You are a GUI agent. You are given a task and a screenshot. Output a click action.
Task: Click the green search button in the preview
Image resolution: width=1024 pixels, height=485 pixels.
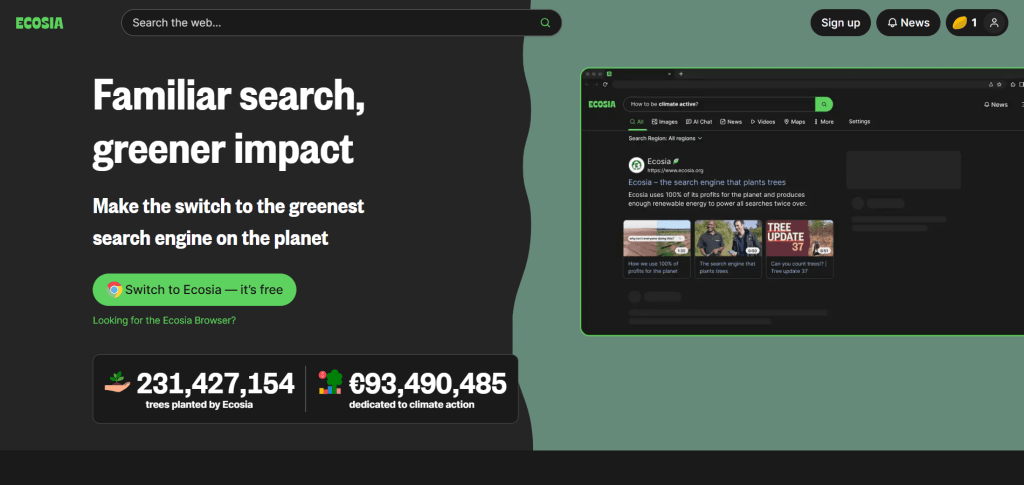click(824, 104)
